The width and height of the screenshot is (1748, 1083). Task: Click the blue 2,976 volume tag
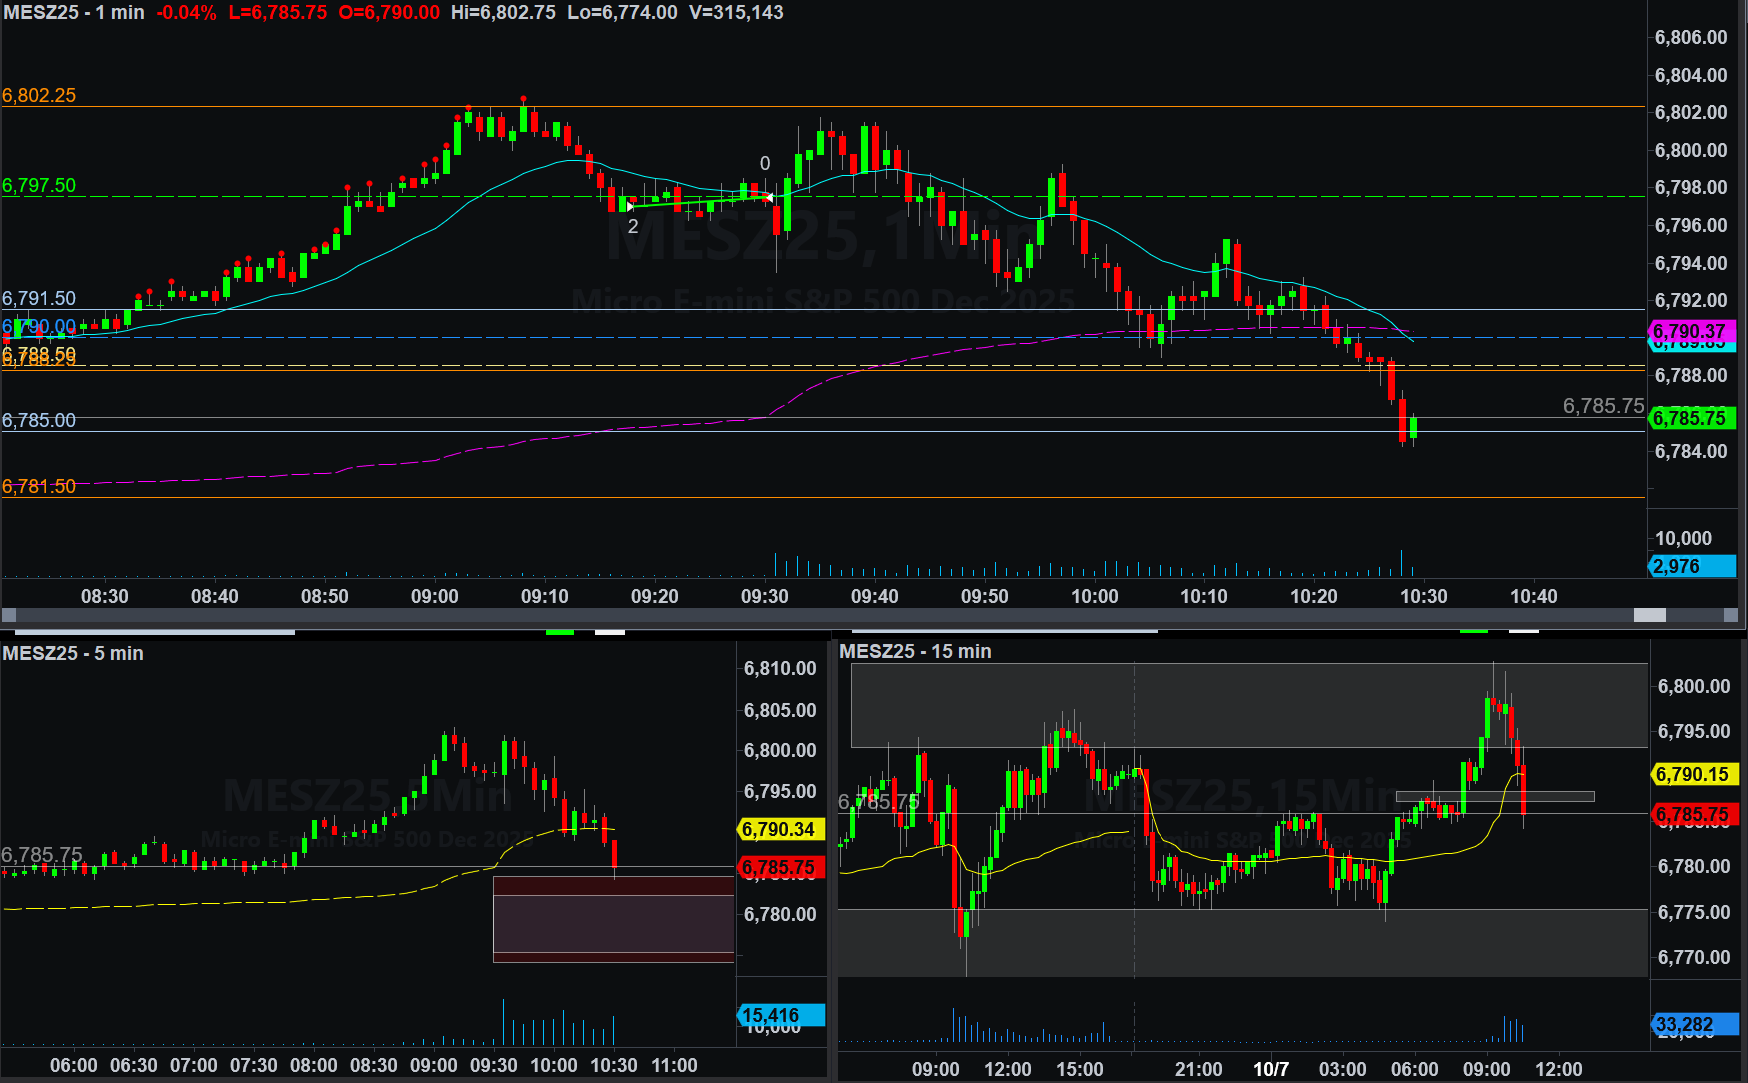pos(1690,566)
